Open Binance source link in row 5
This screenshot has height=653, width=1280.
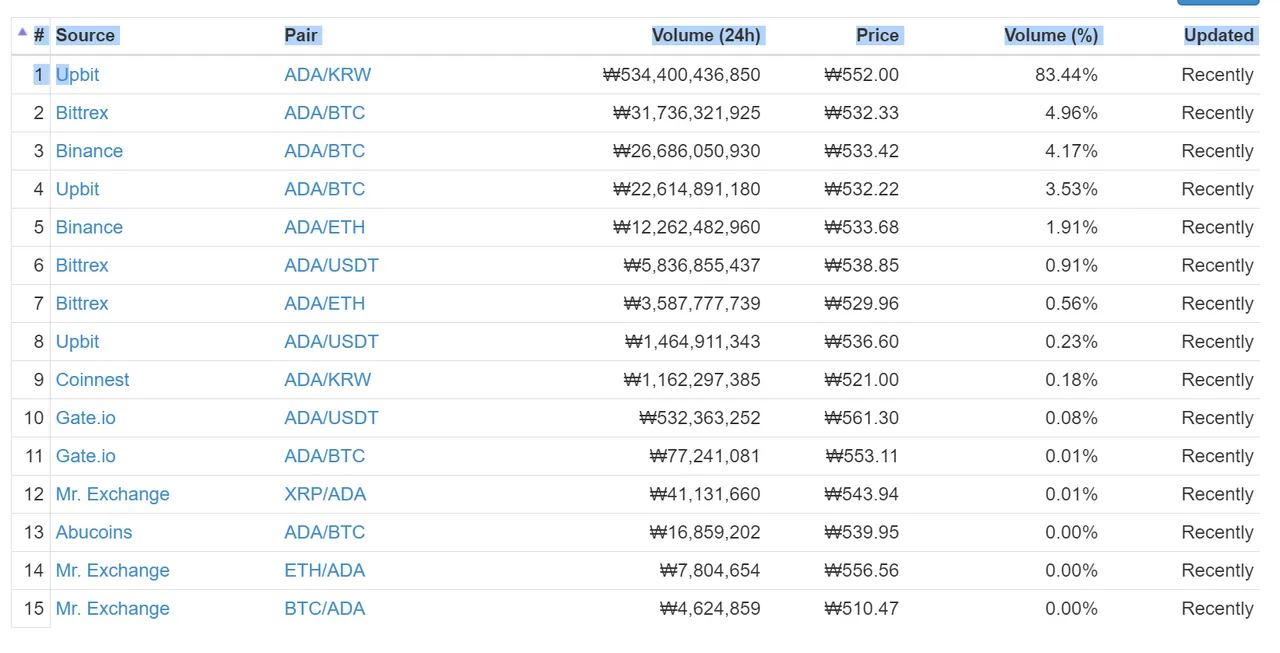pyautogui.click(x=89, y=227)
